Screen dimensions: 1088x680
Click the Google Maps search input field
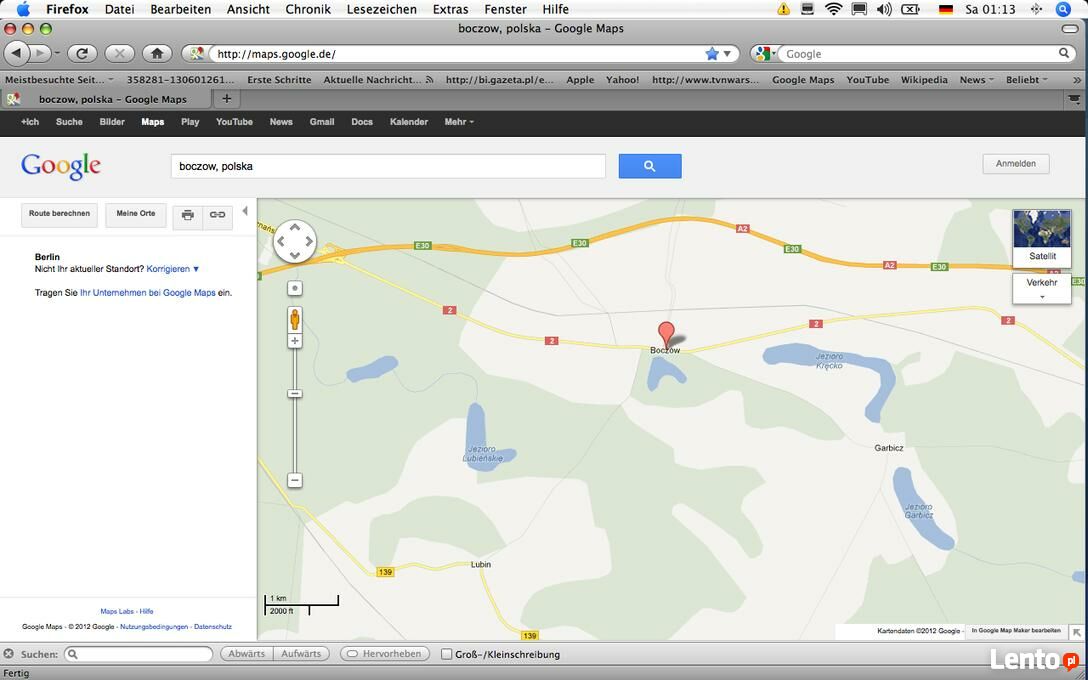(388, 166)
